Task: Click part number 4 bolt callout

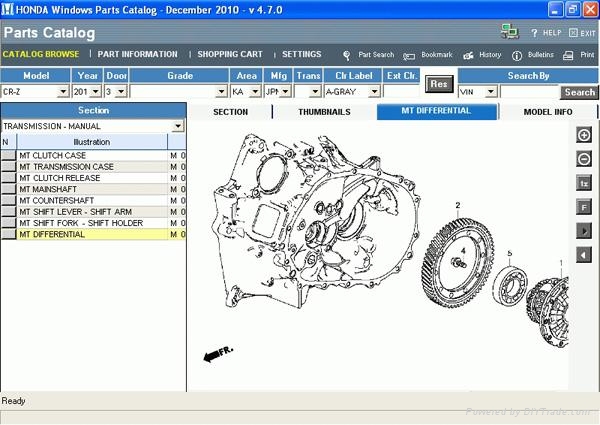Action: [x=463, y=251]
